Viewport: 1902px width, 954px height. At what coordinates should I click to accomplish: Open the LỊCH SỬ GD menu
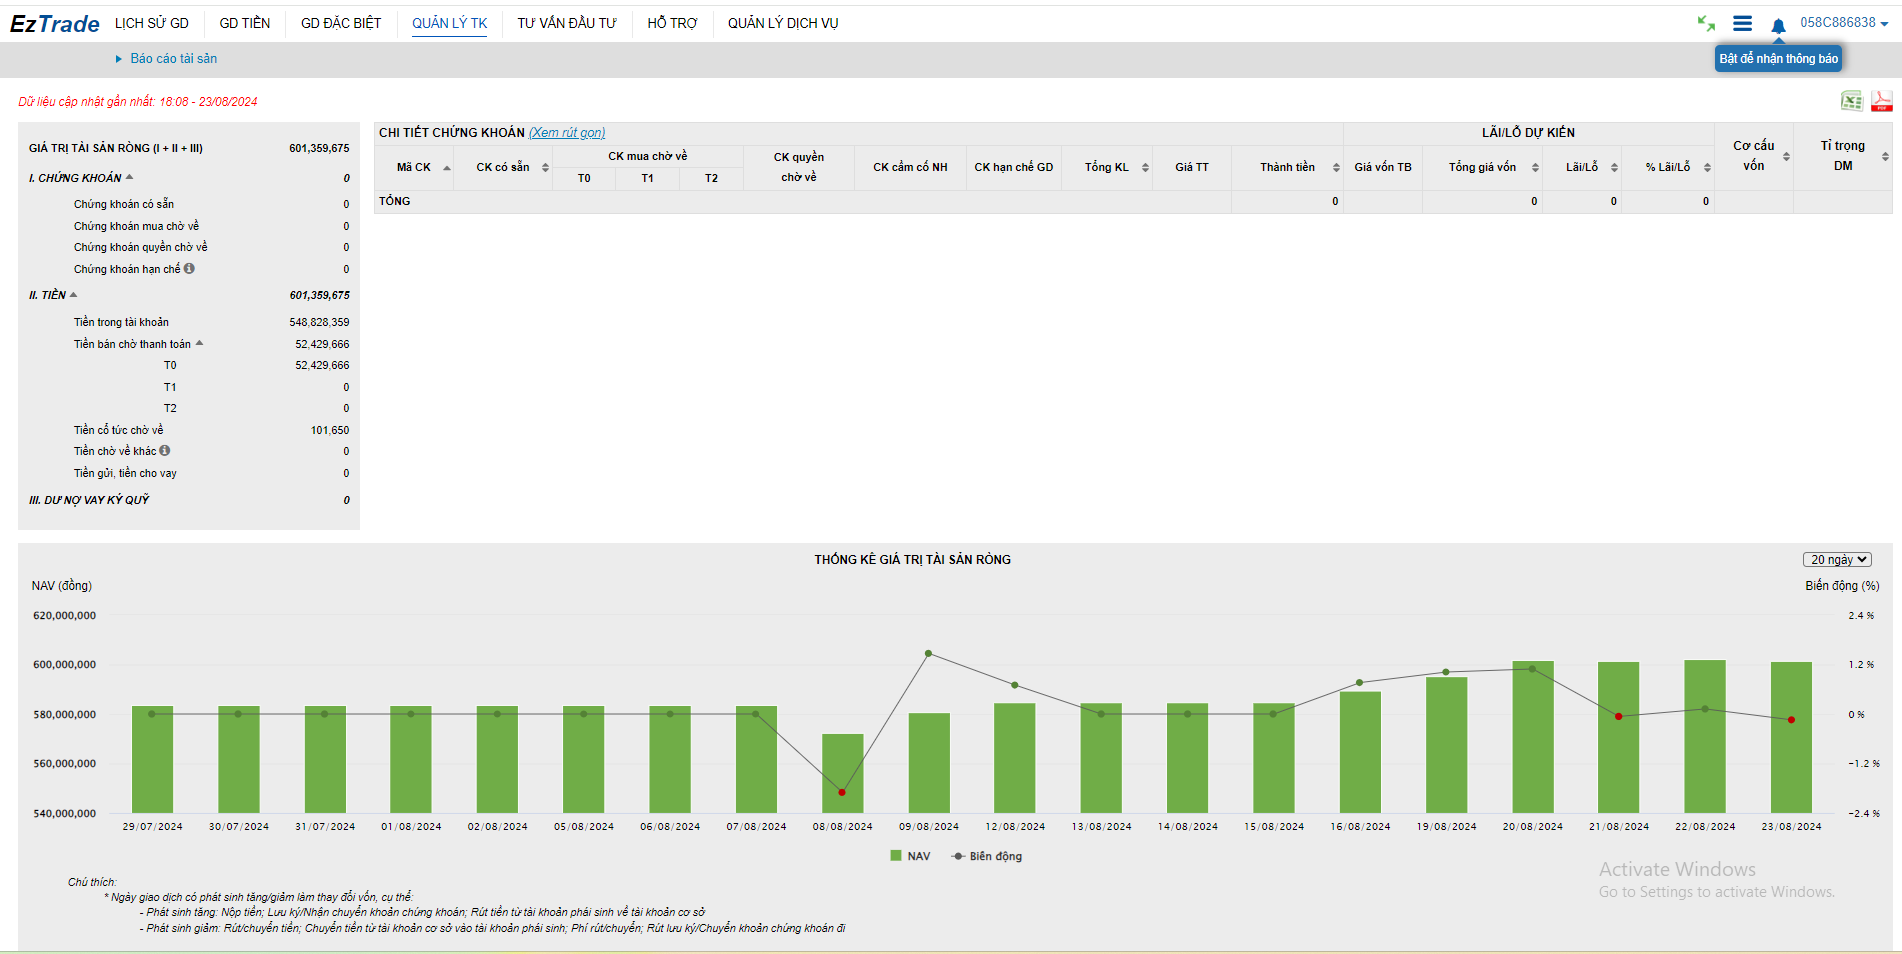point(152,23)
